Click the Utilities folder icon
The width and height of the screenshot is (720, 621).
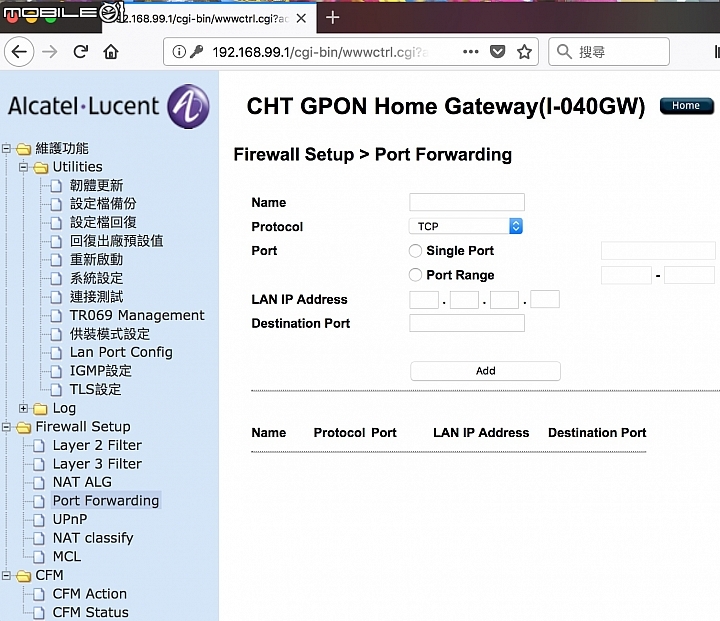click(40, 167)
